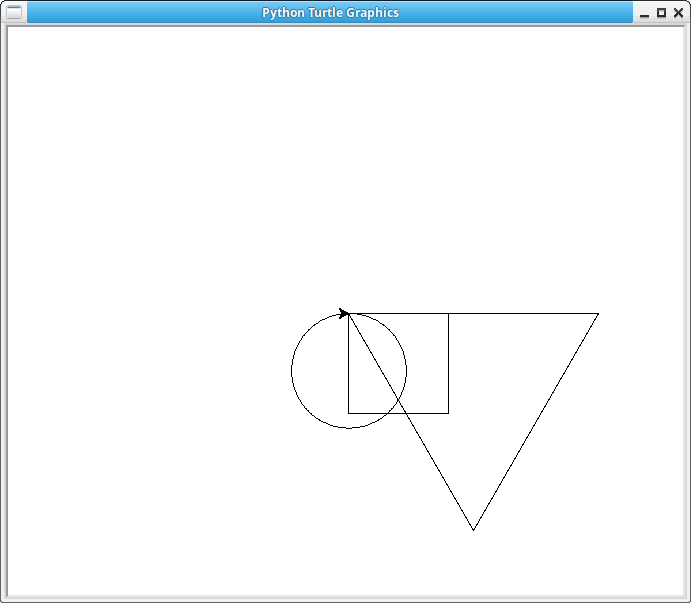
Task: Click the 'Python Turtle Graphics' title text
Action: click(x=331, y=13)
